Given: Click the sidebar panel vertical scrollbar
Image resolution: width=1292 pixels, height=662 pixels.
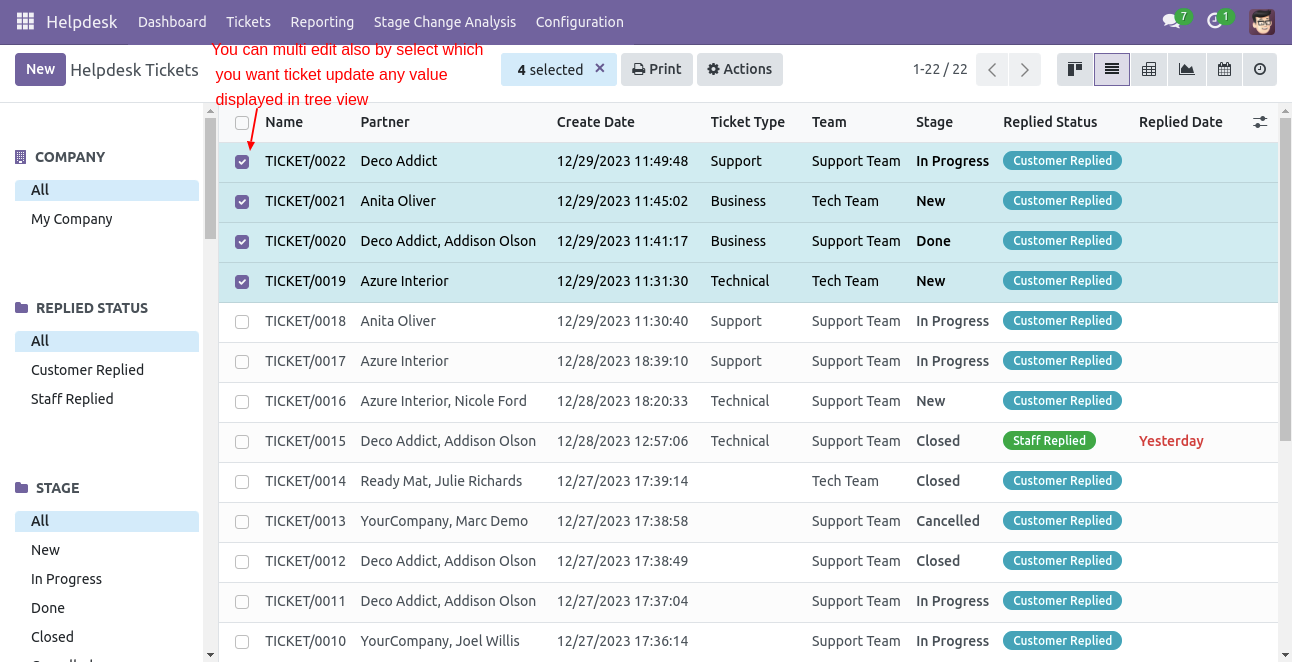Looking at the screenshot, I should pyautogui.click(x=210, y=178).
